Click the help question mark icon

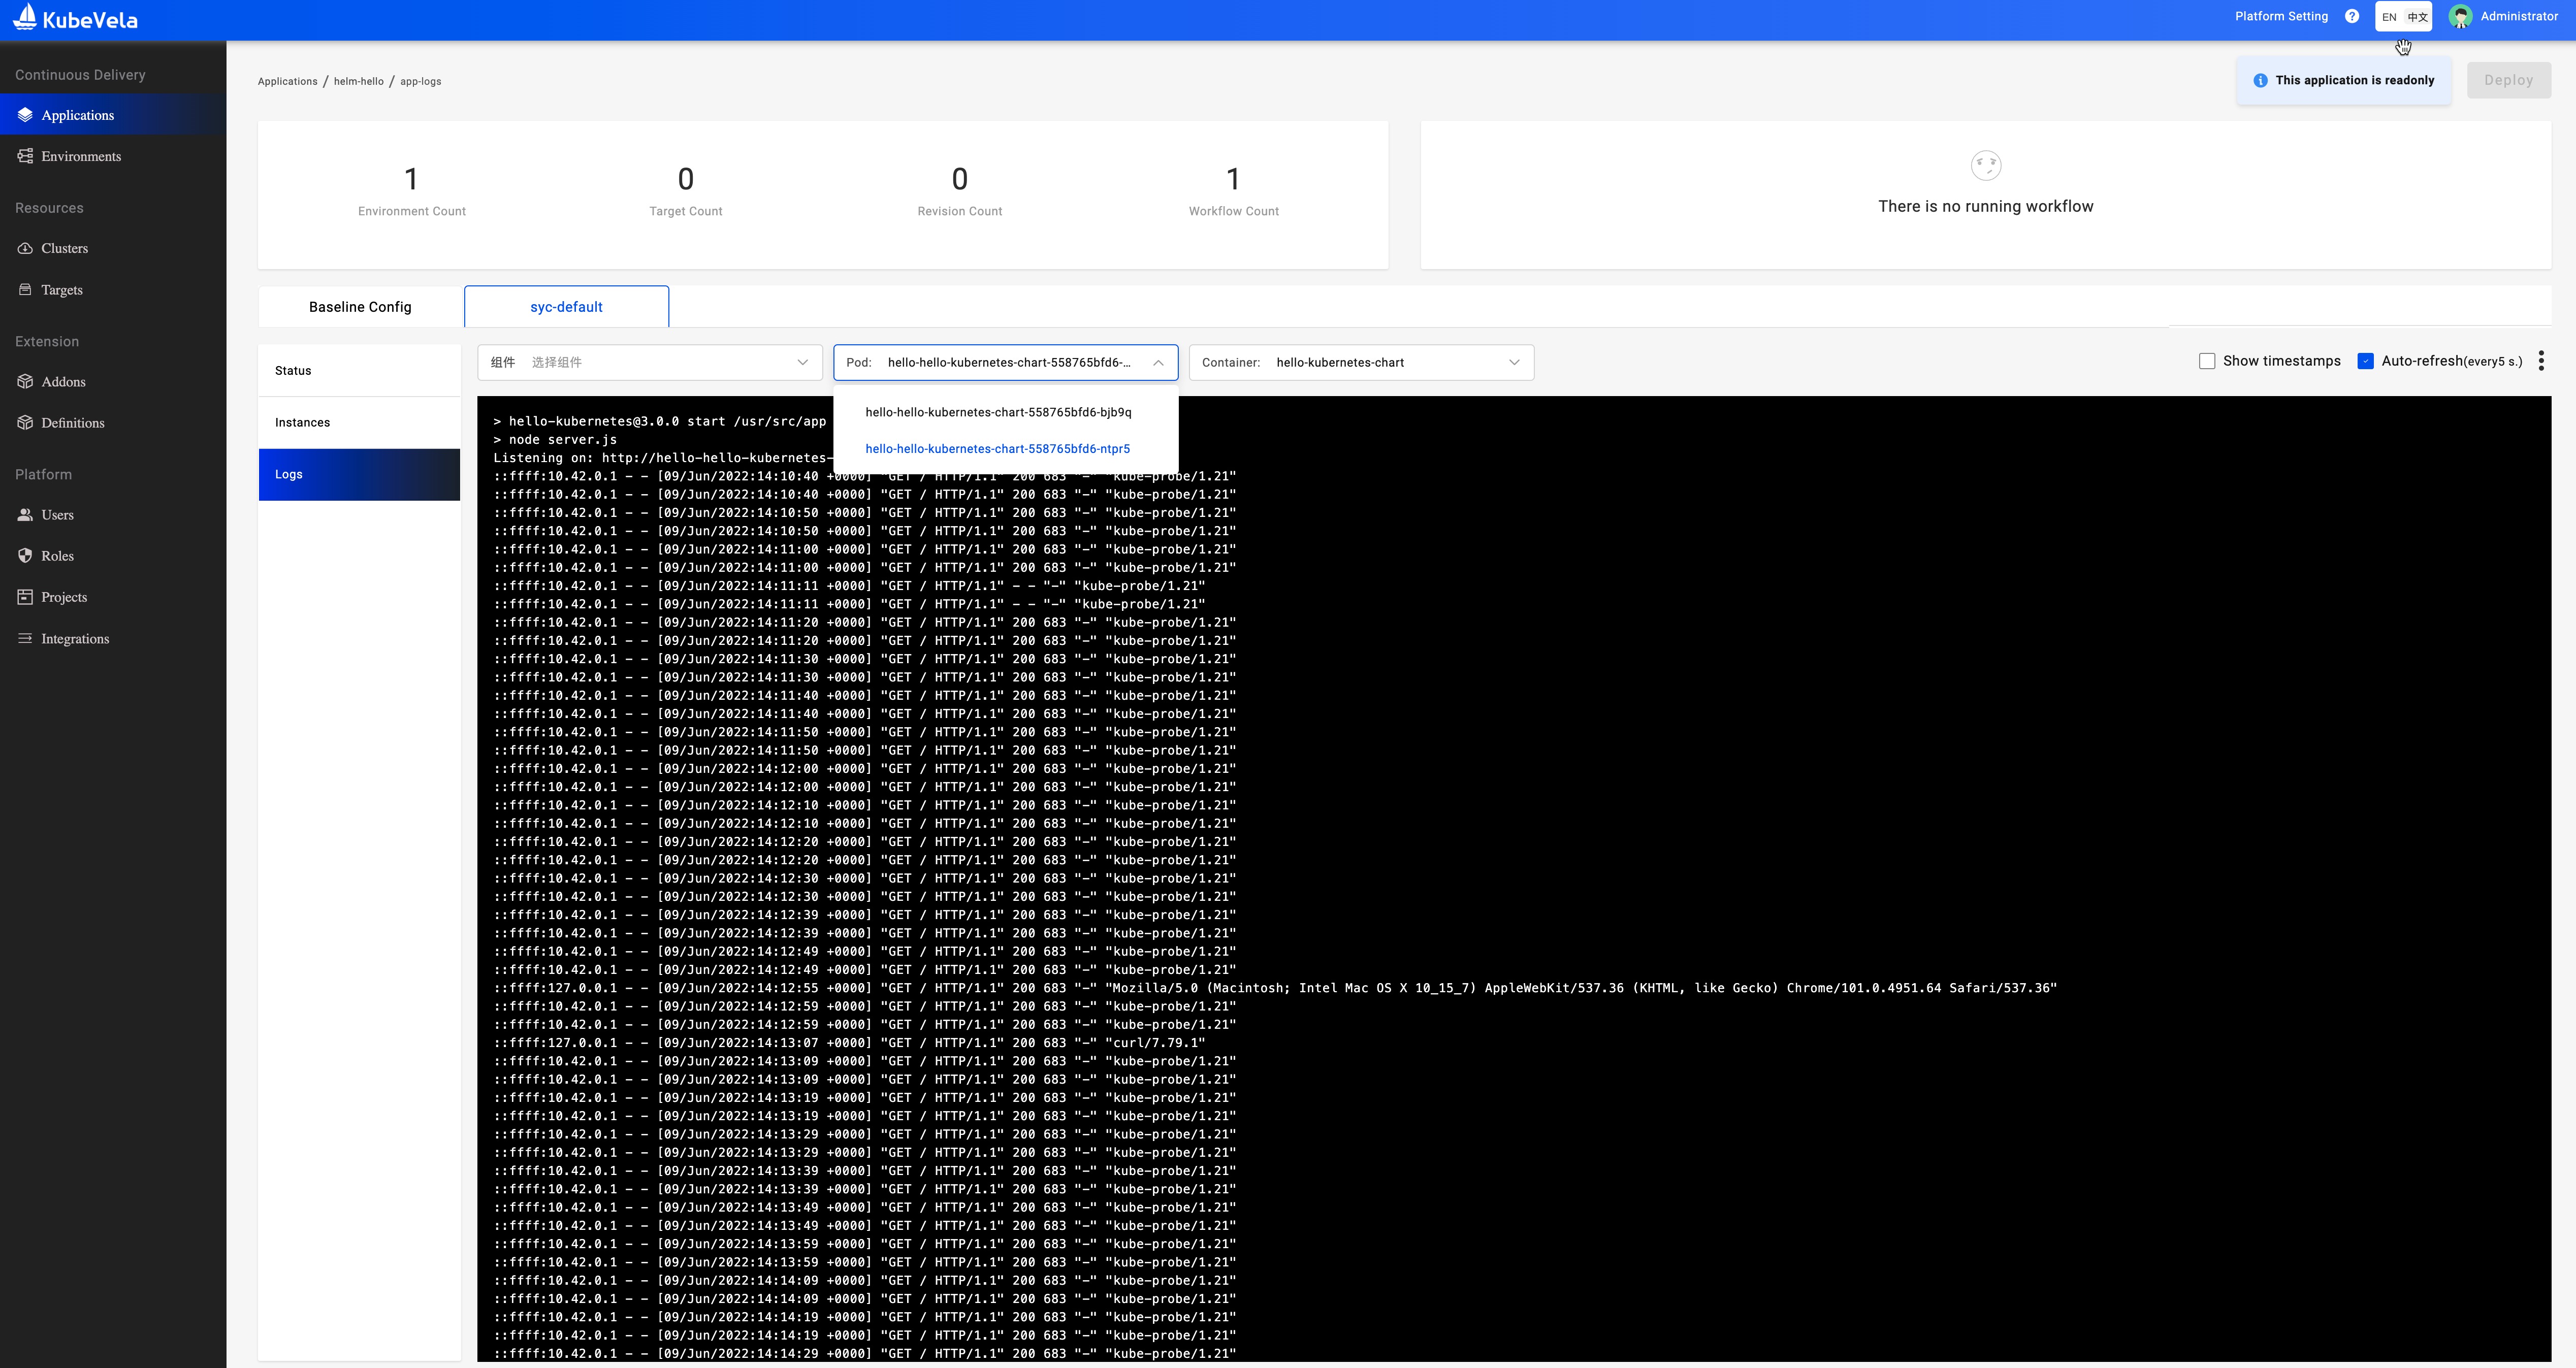tap(2352, 16)
